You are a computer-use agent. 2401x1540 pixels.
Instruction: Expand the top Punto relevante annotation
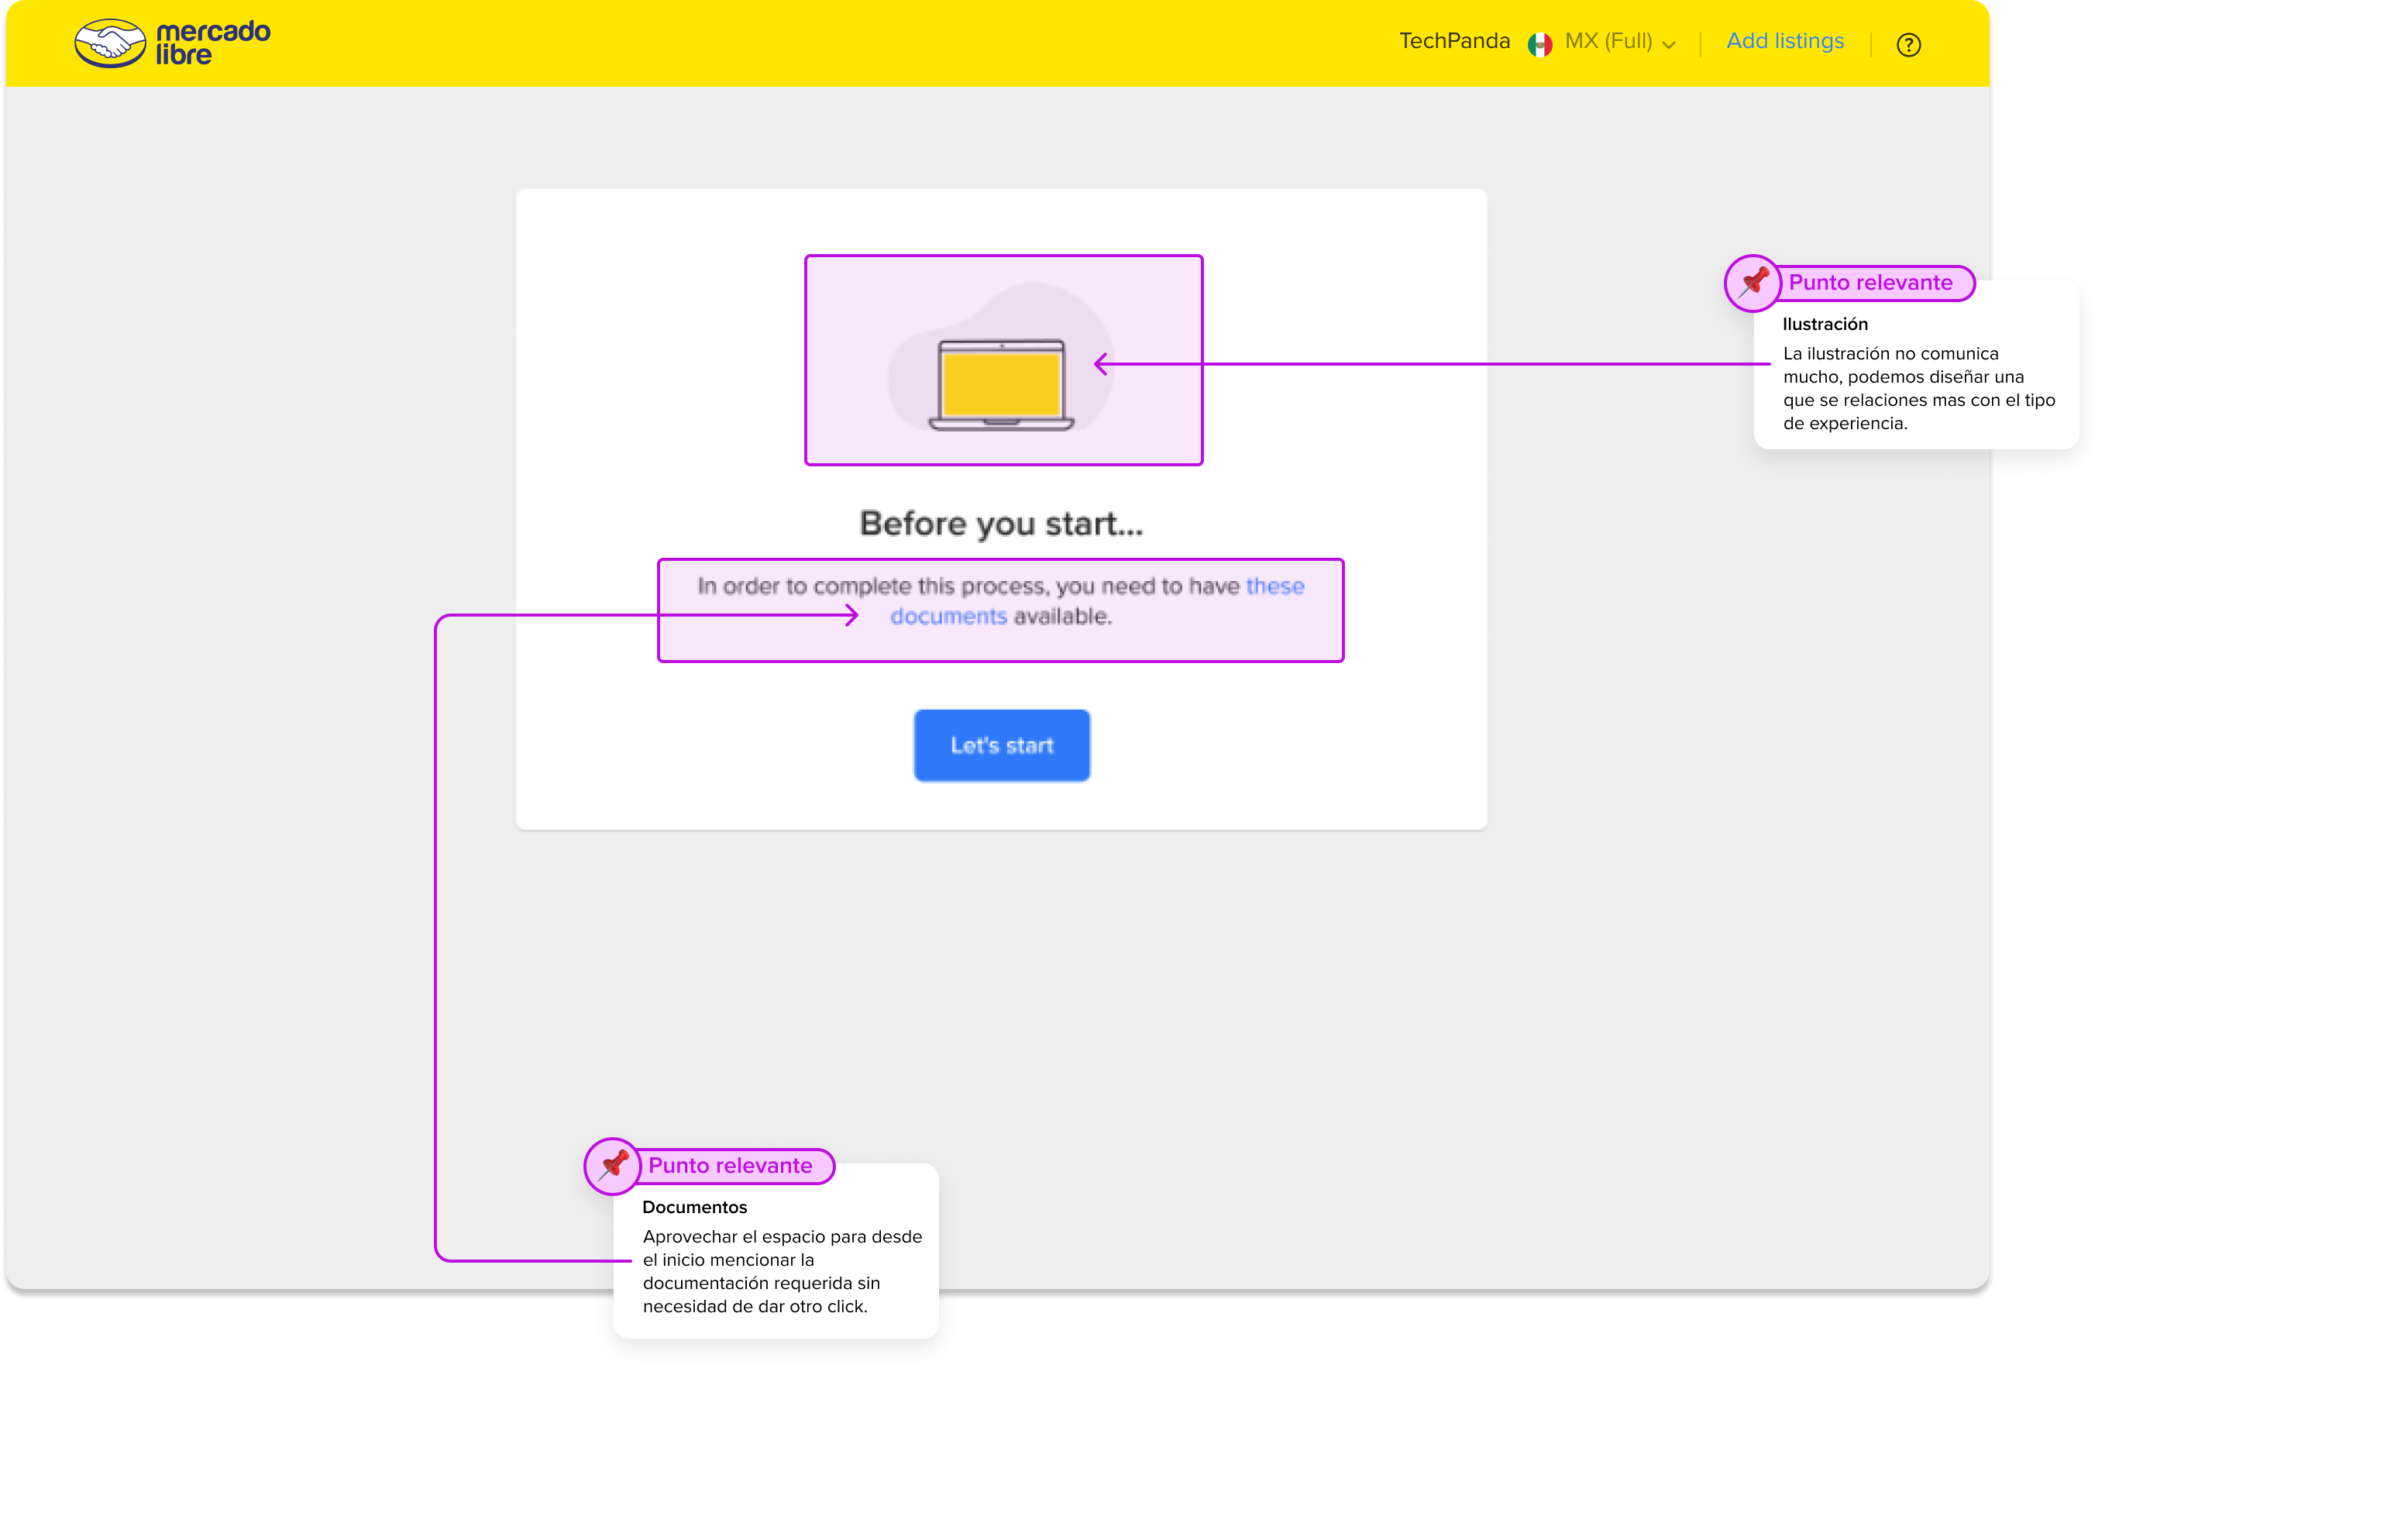(1871, 283)
